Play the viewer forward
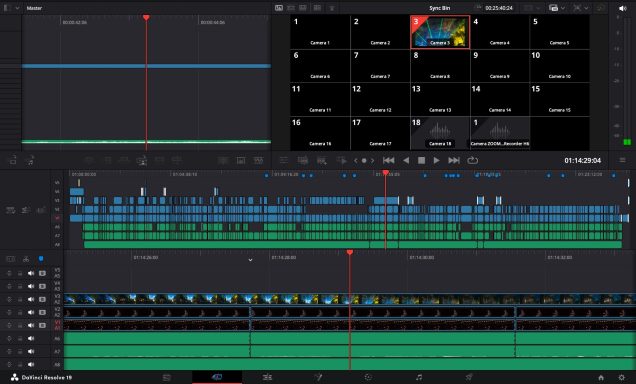 coord(436,161)
